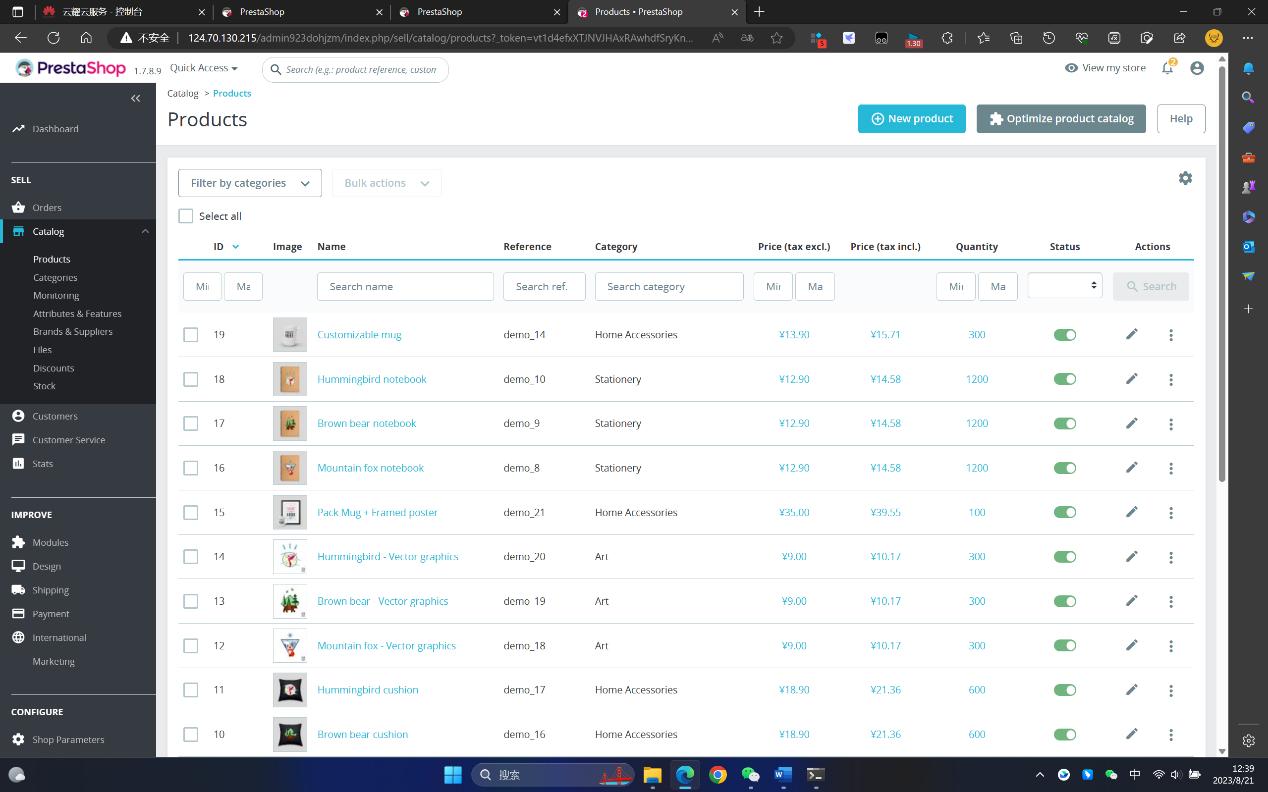This screenshot has height=792, width=1268.
Task: Click the pencil edit icon for Brown bear cushion
Action: (x=1131, y=734)
